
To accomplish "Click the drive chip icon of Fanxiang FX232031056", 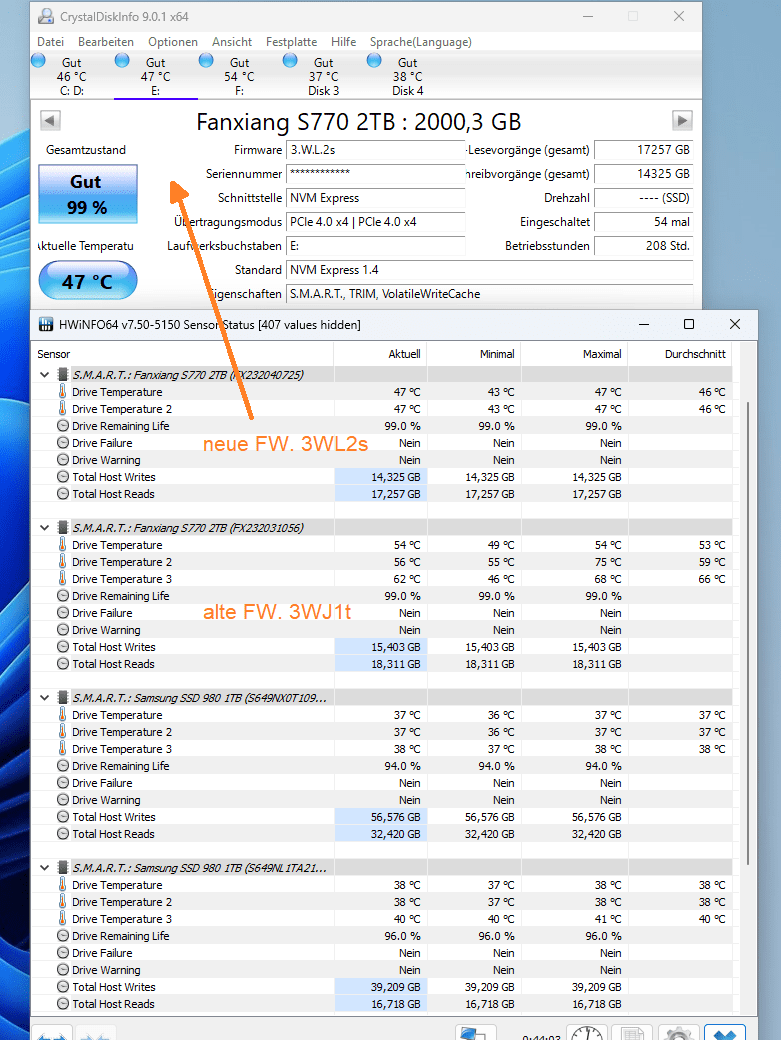I will point(63,528).
